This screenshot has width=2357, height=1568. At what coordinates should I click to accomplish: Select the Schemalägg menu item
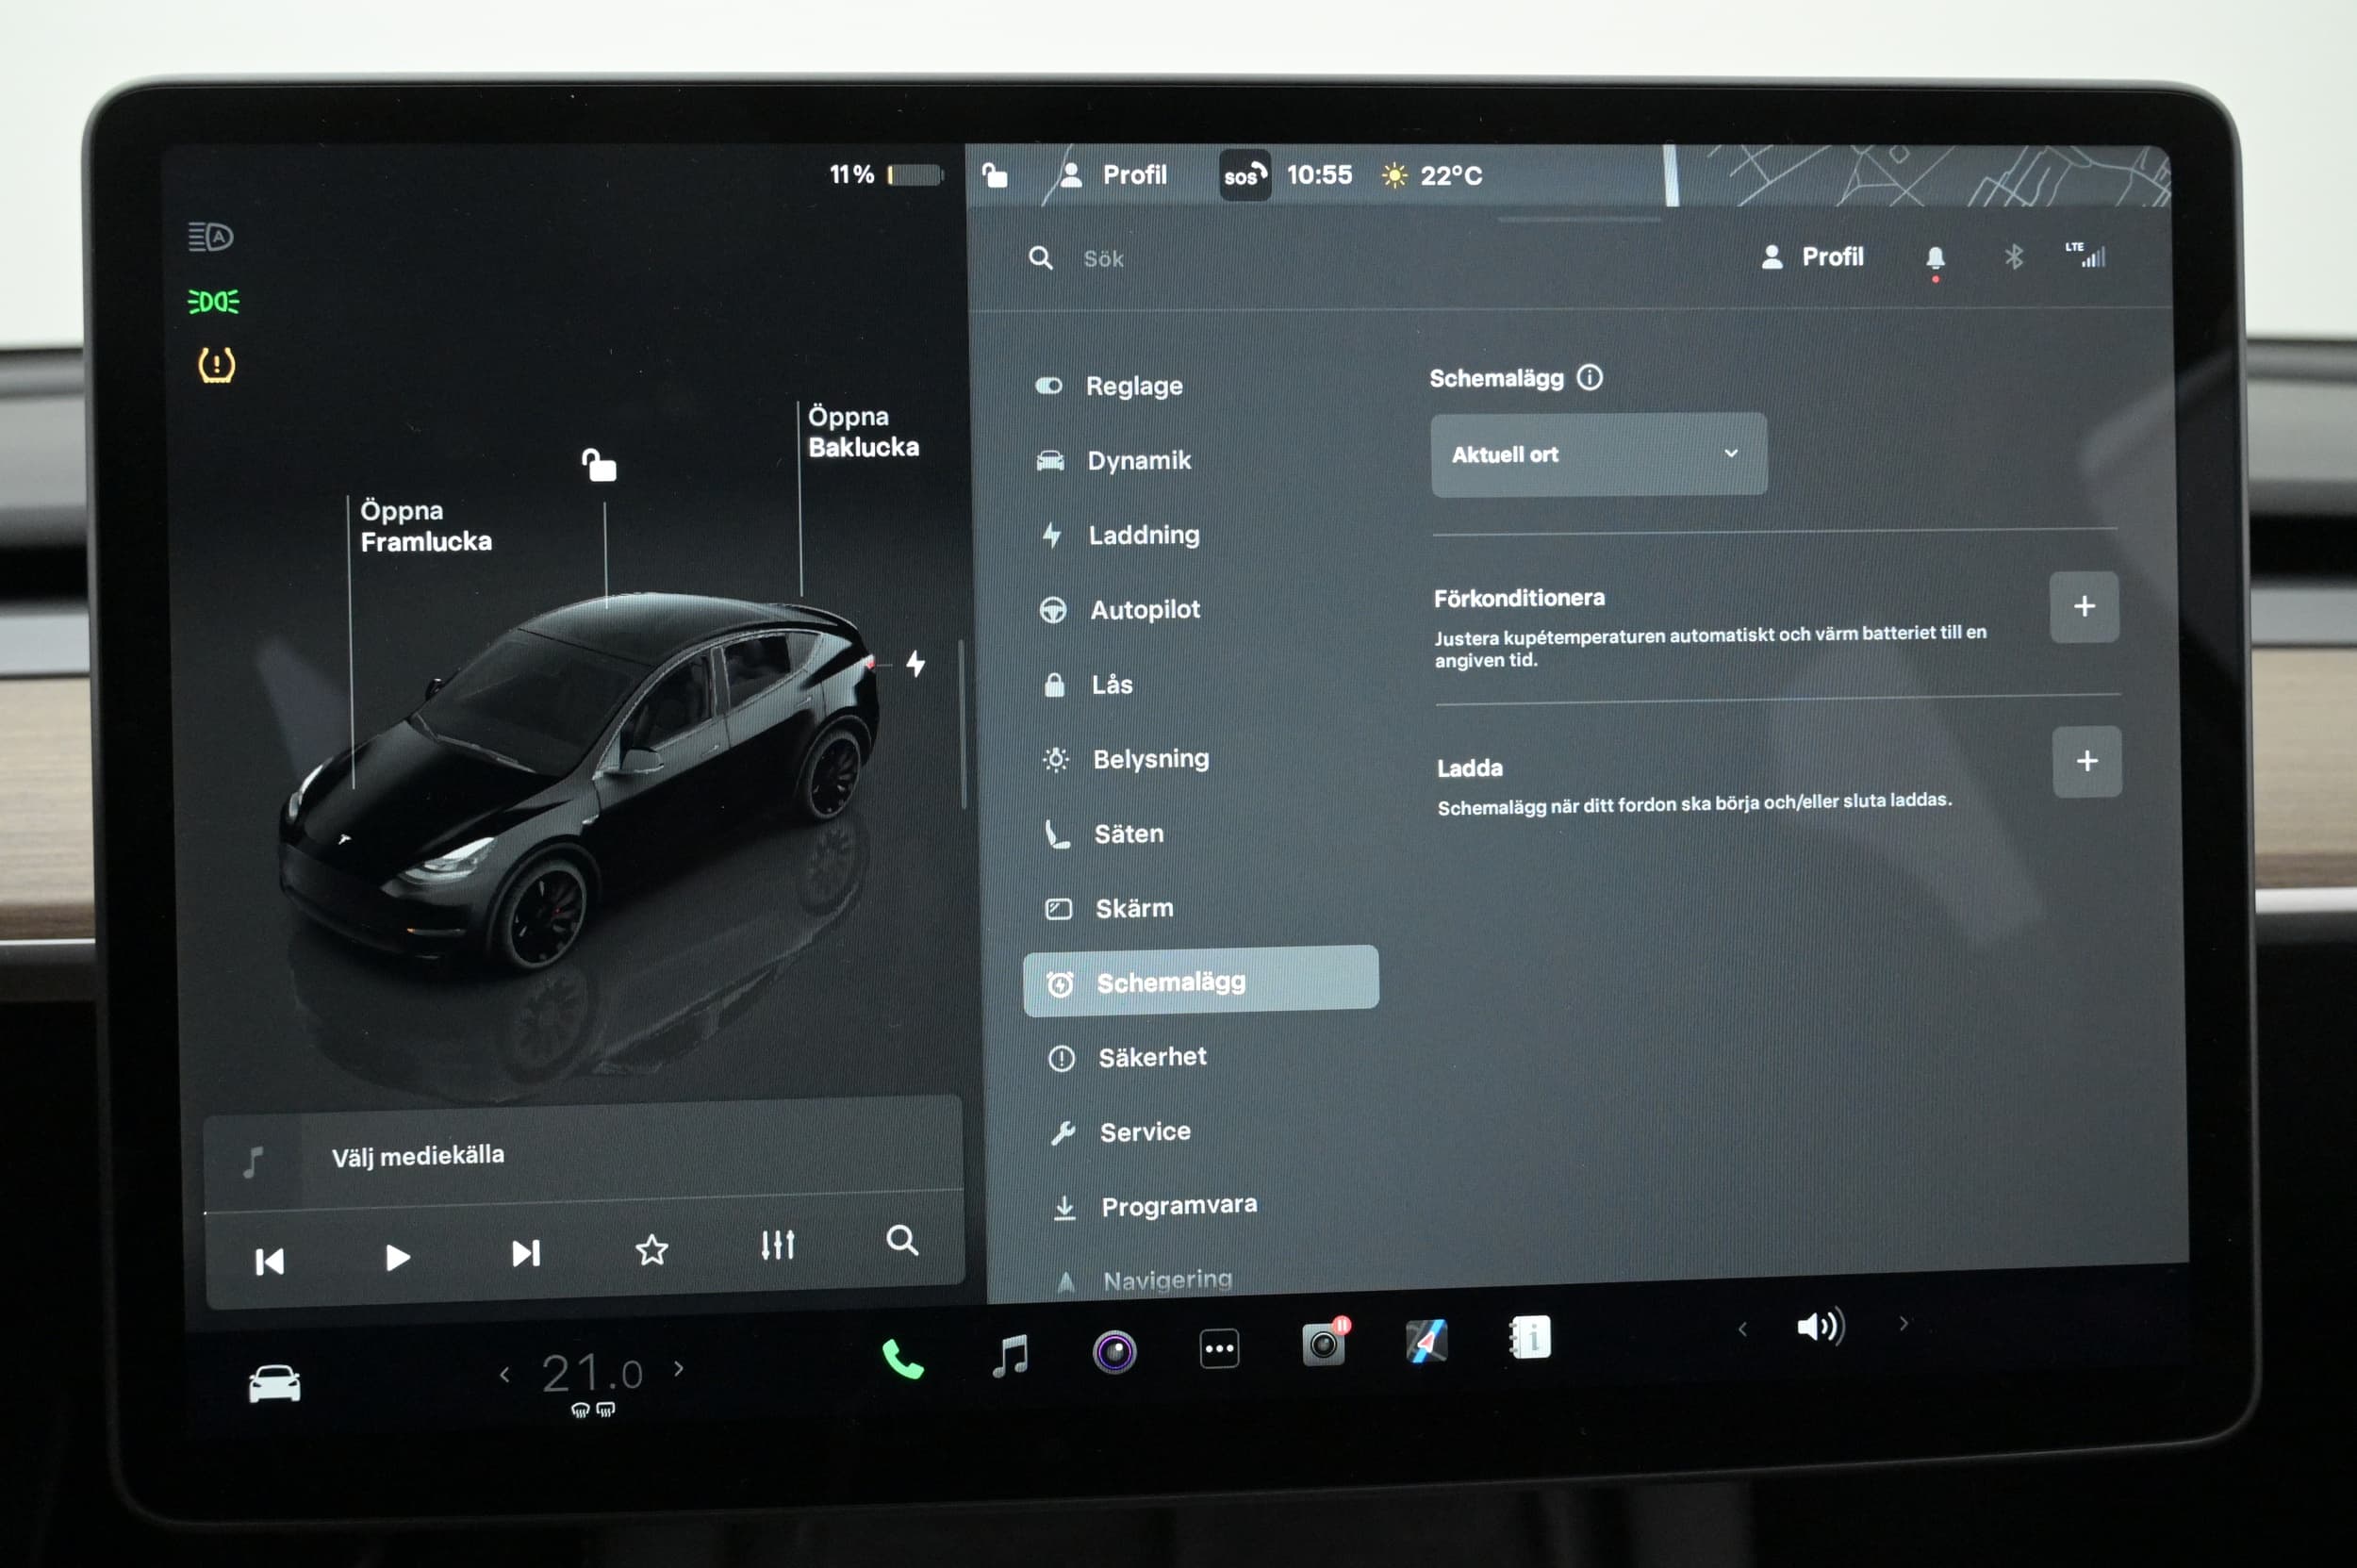point(1201,982)
